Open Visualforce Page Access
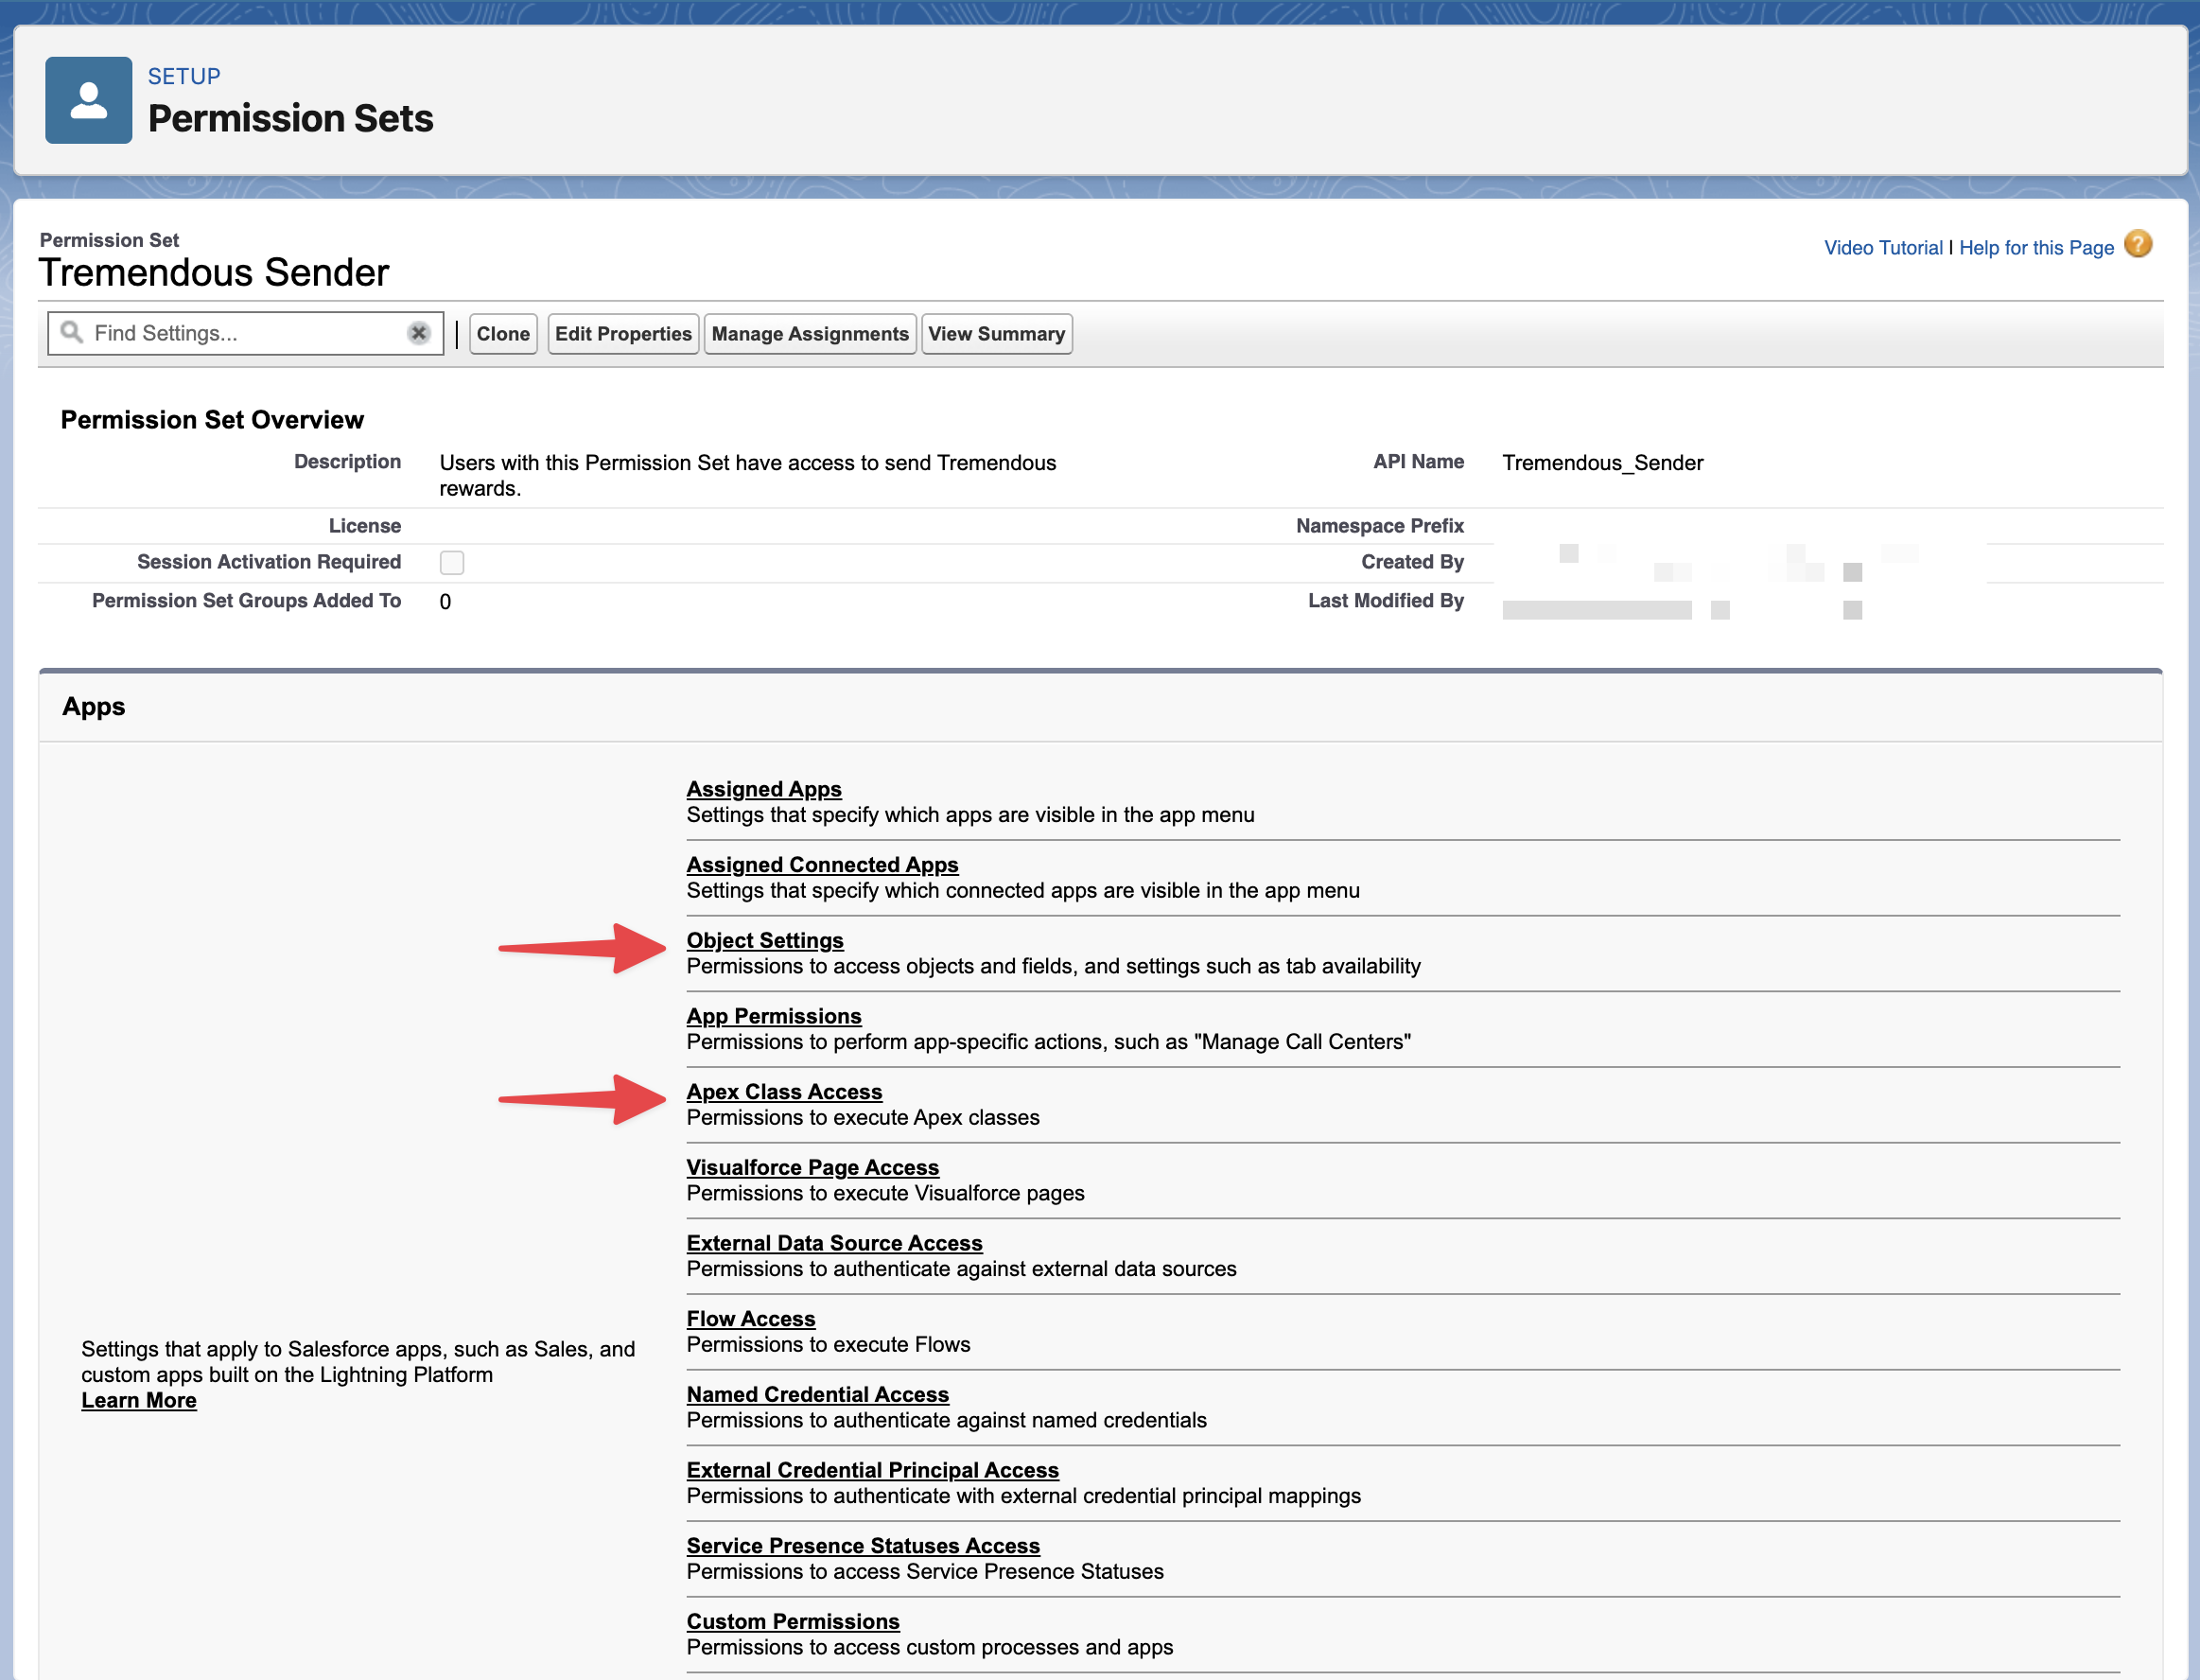2200x1680 pixels. point(812,1167)
